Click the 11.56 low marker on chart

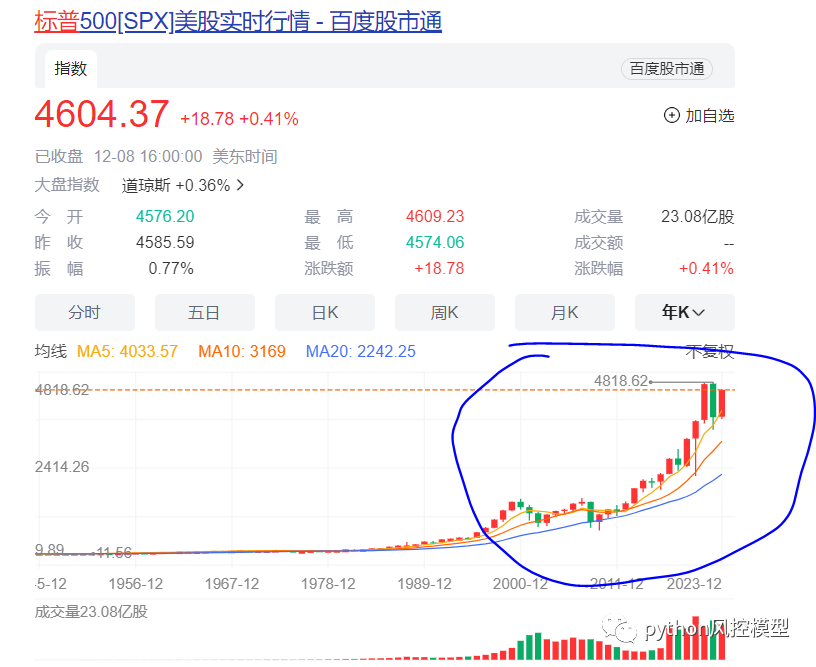tap(114, 553)
